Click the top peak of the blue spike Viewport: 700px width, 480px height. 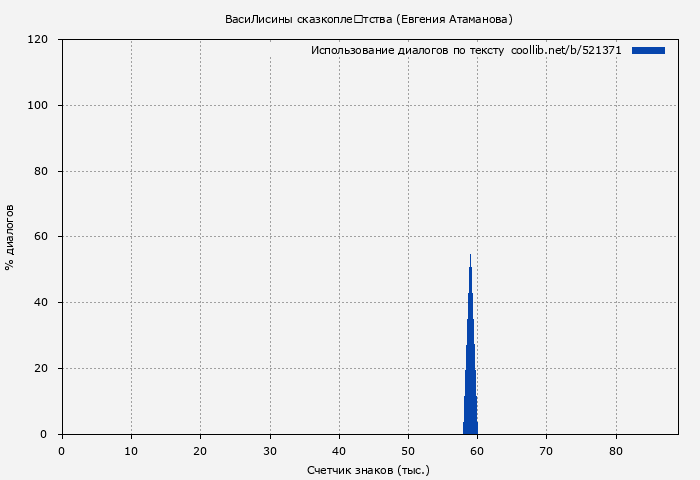(x=470, y=257)
